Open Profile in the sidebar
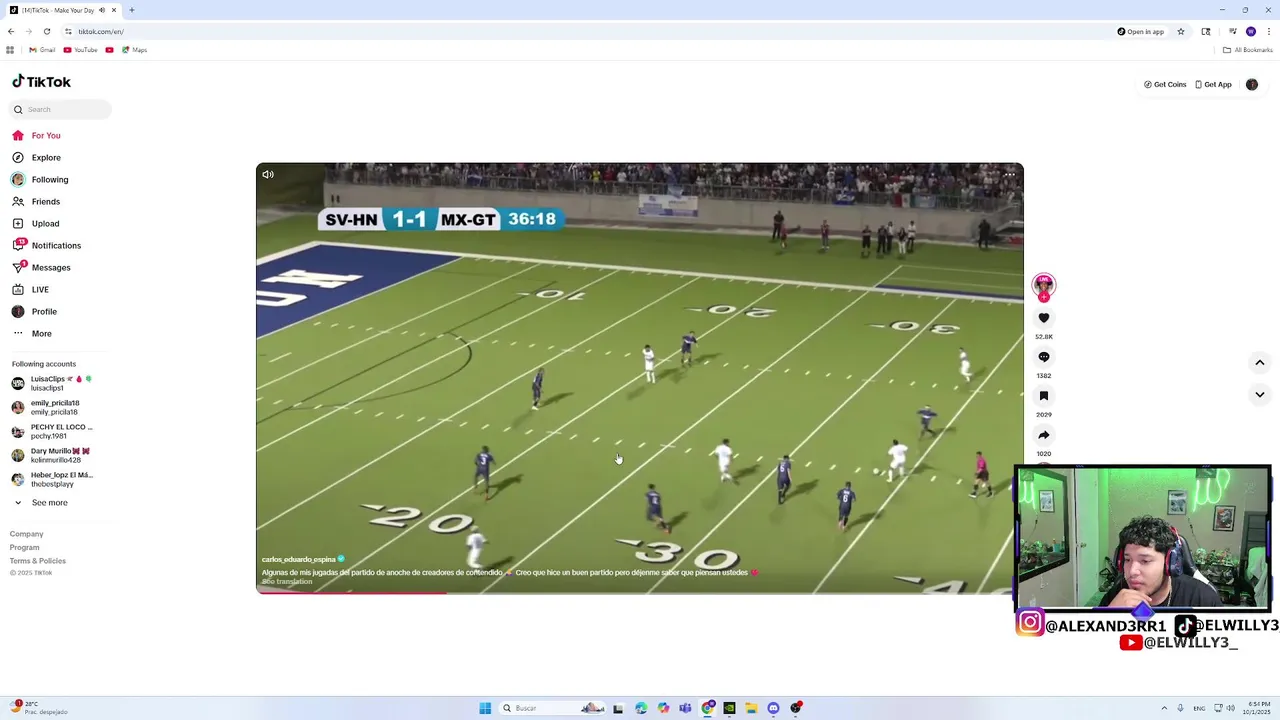1280x720 pixels. (x=35, y=311)
